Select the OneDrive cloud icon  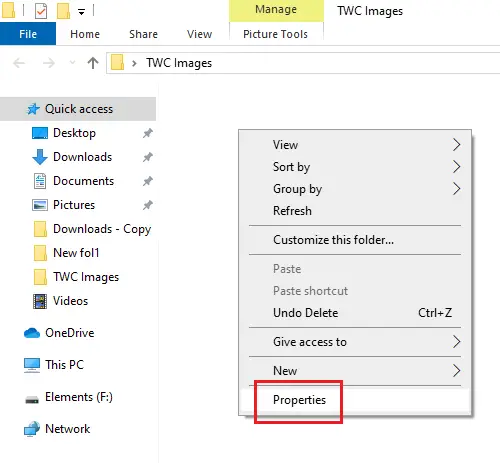pyautogui.click(x=32, y=333)
